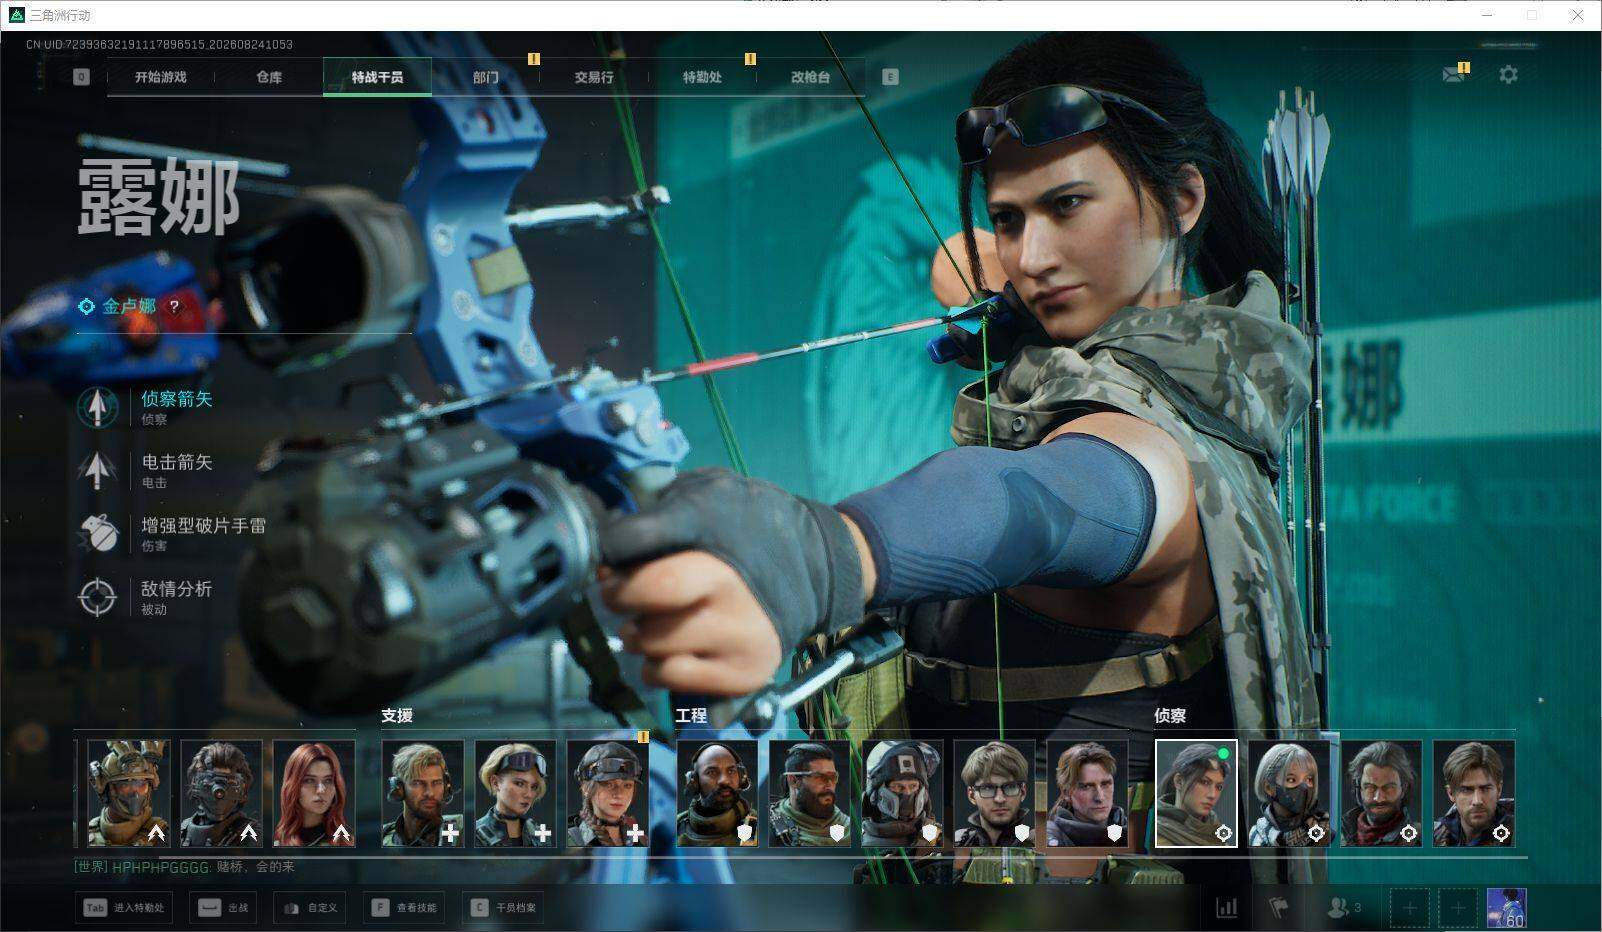Select the 特战干员 tab
Image resolution: width=1602 pixels, height=932 pixels.
tap(377, 77)
